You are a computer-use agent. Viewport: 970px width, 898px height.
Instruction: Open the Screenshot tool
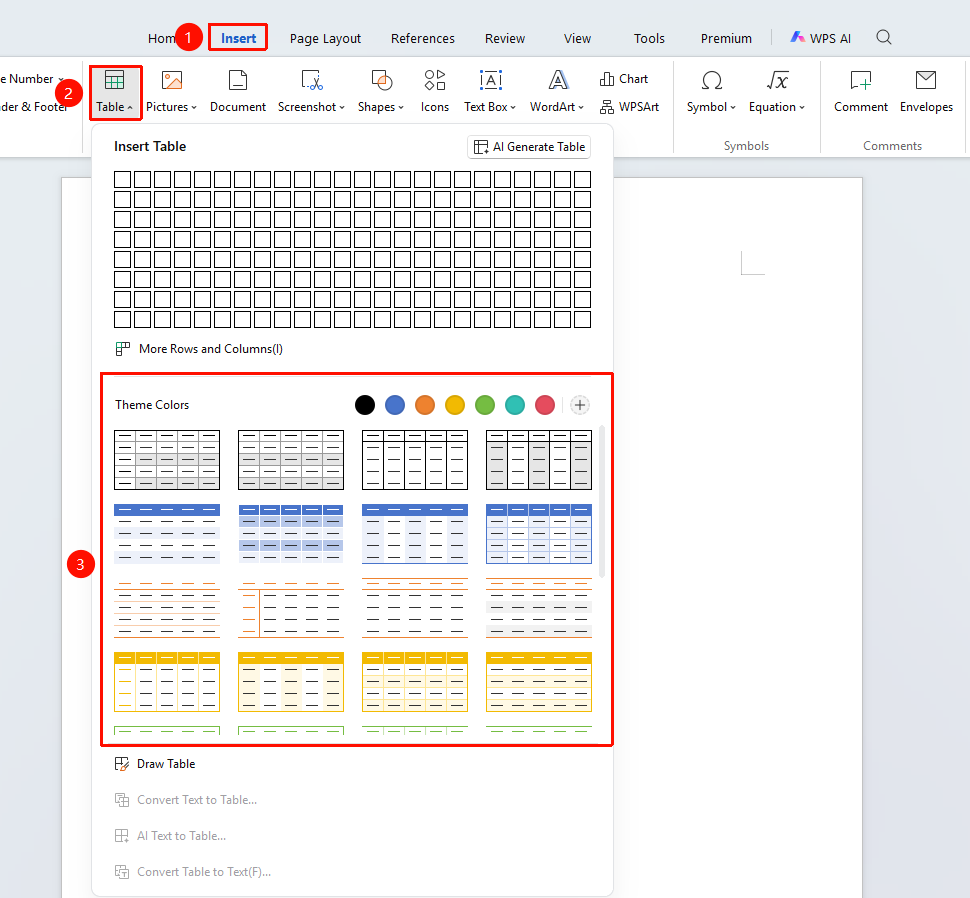pos(311,91)
